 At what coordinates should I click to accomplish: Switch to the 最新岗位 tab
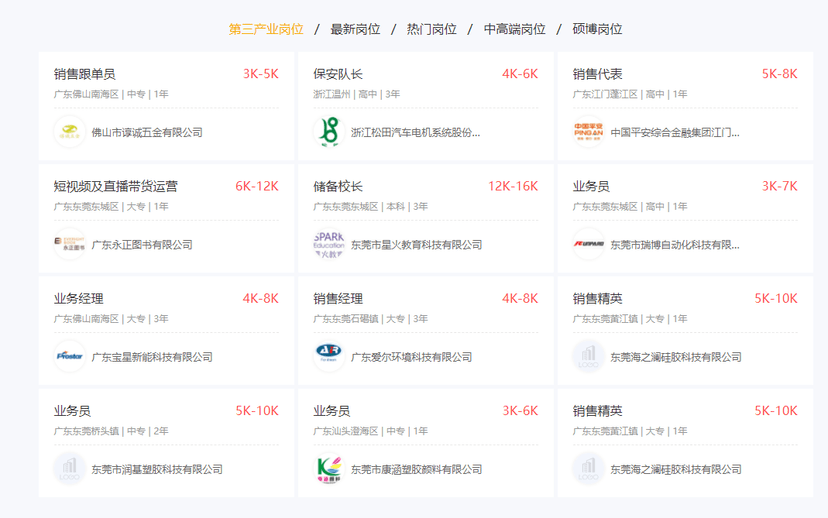point(355,29)
